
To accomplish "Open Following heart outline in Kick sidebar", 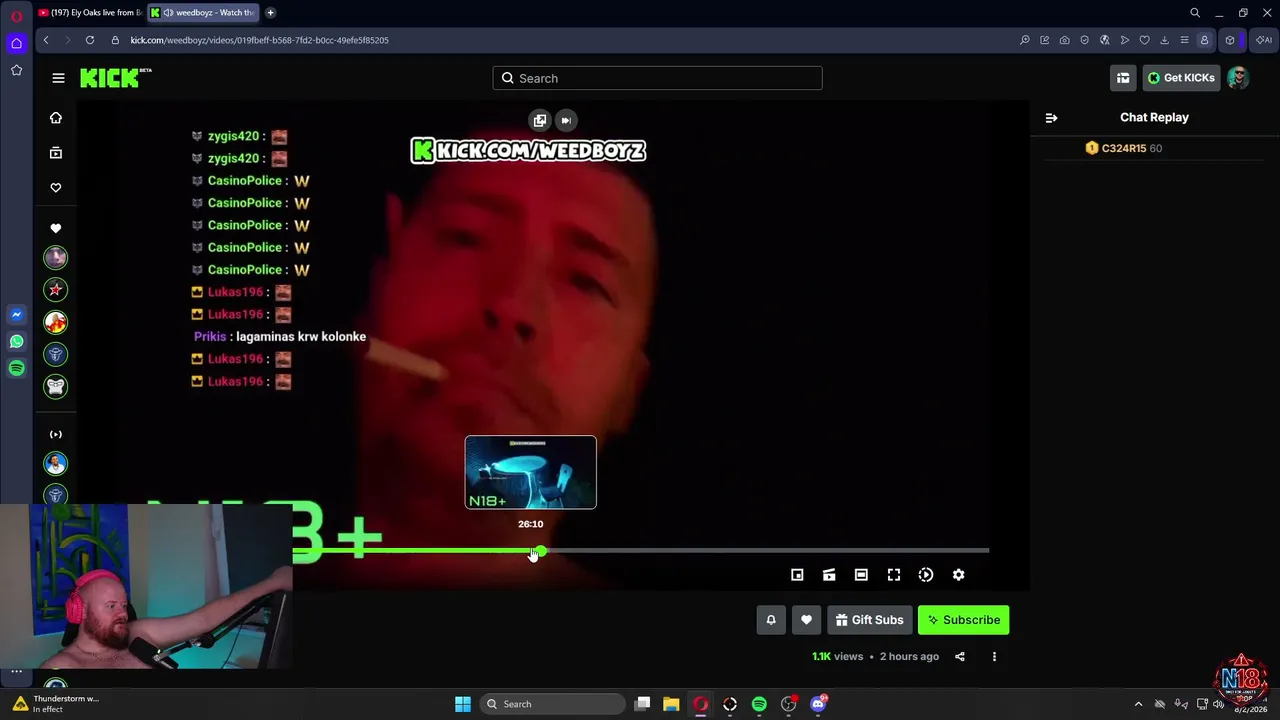I will pyautogui.click(x=56, y=187).
